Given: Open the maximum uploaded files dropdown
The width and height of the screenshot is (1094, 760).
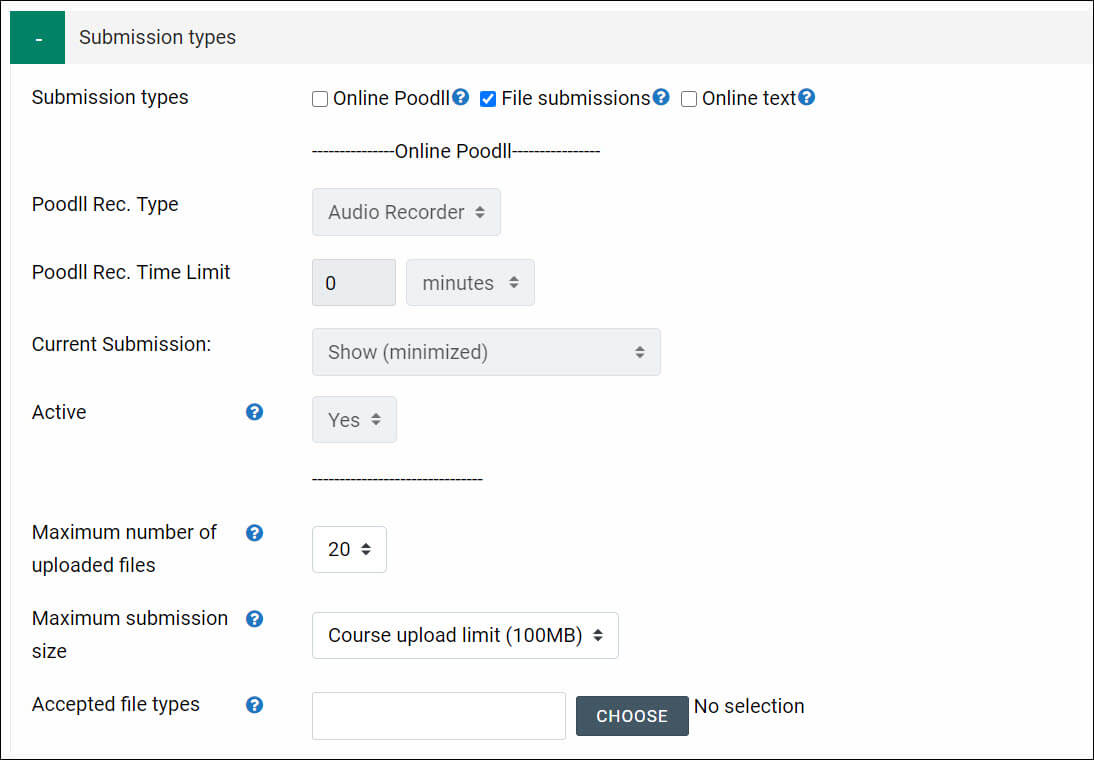Looking at the screenshot, I should coord(349,550).
